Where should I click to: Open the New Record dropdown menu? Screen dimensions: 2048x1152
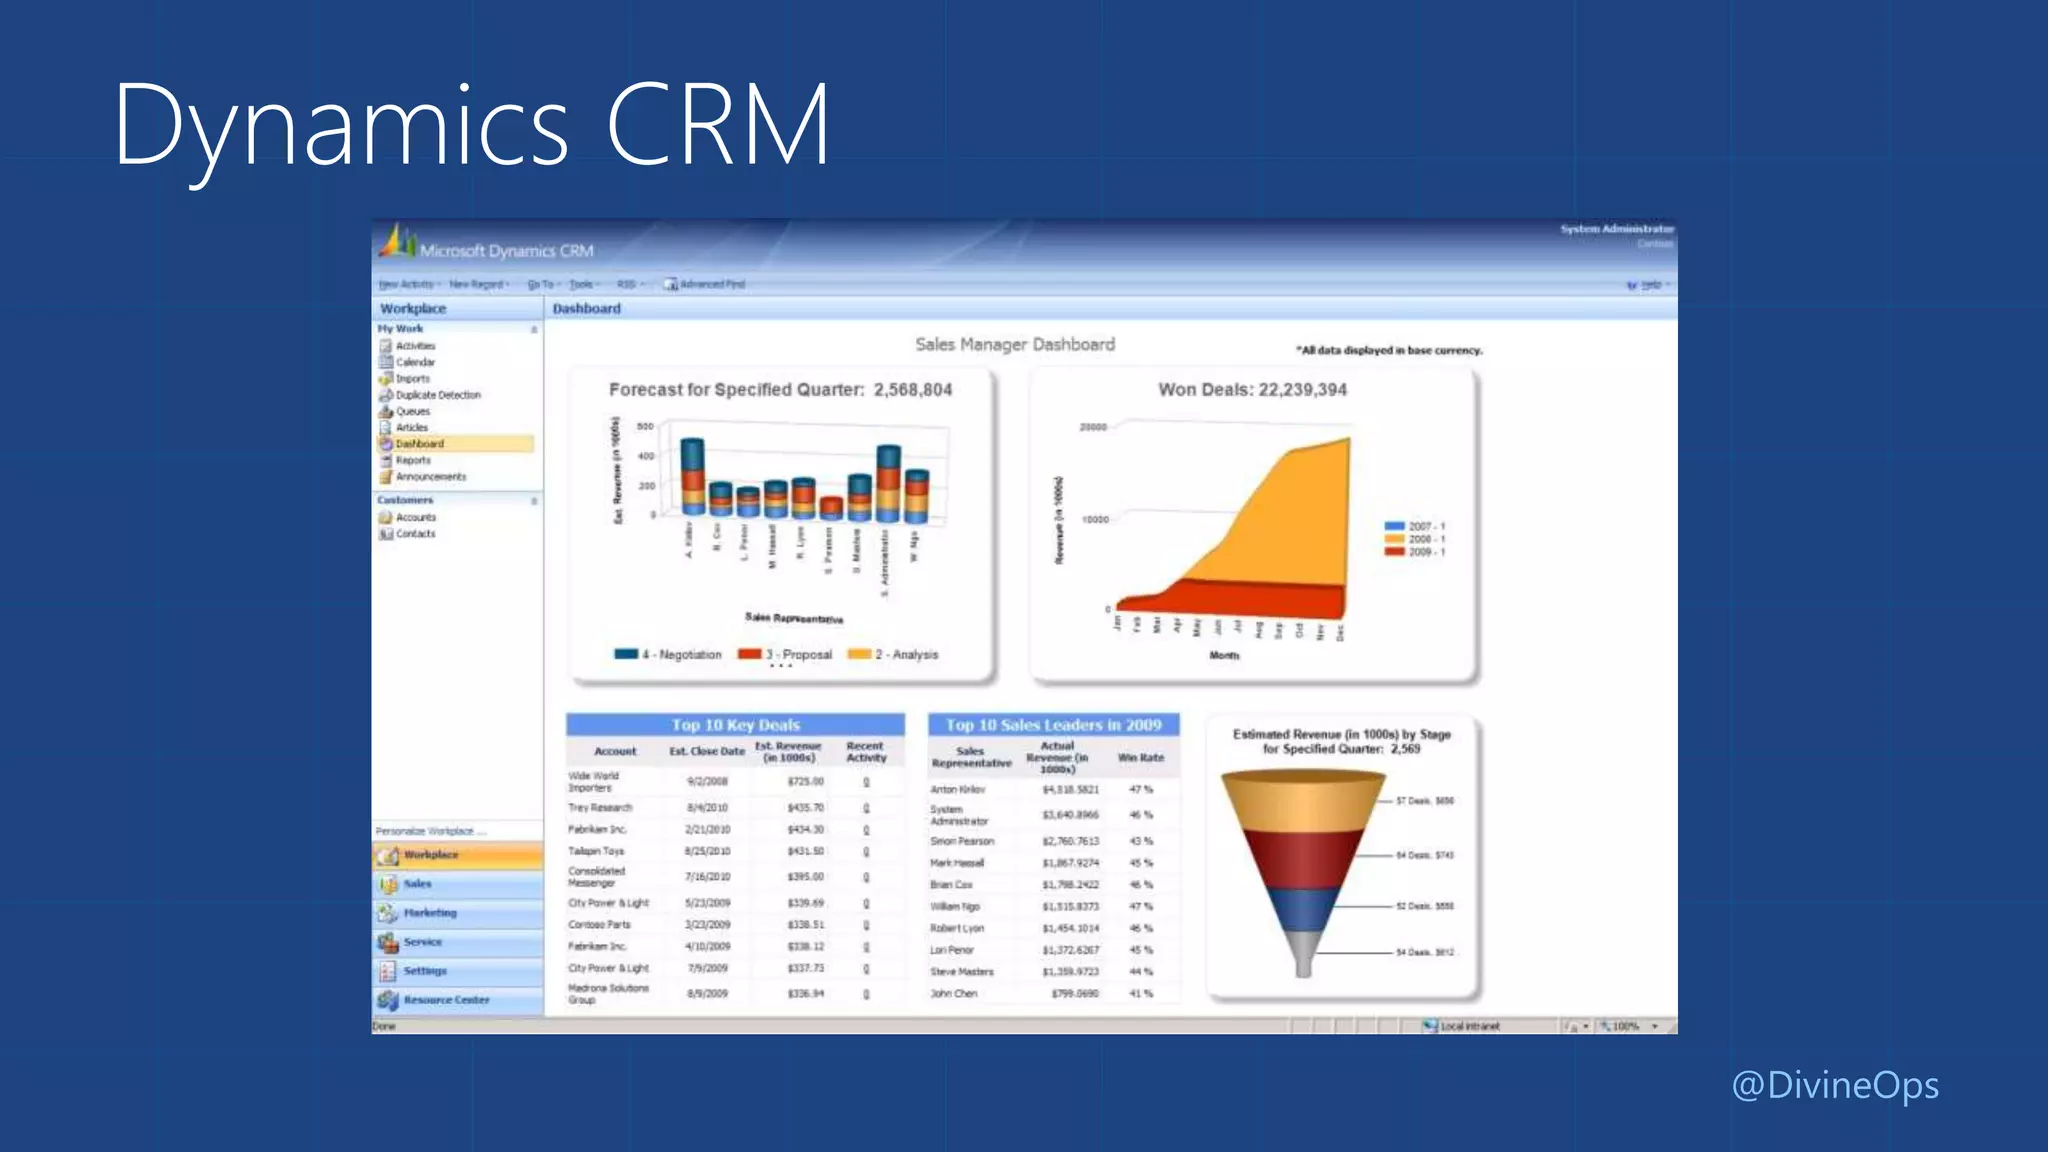point(479,285)
